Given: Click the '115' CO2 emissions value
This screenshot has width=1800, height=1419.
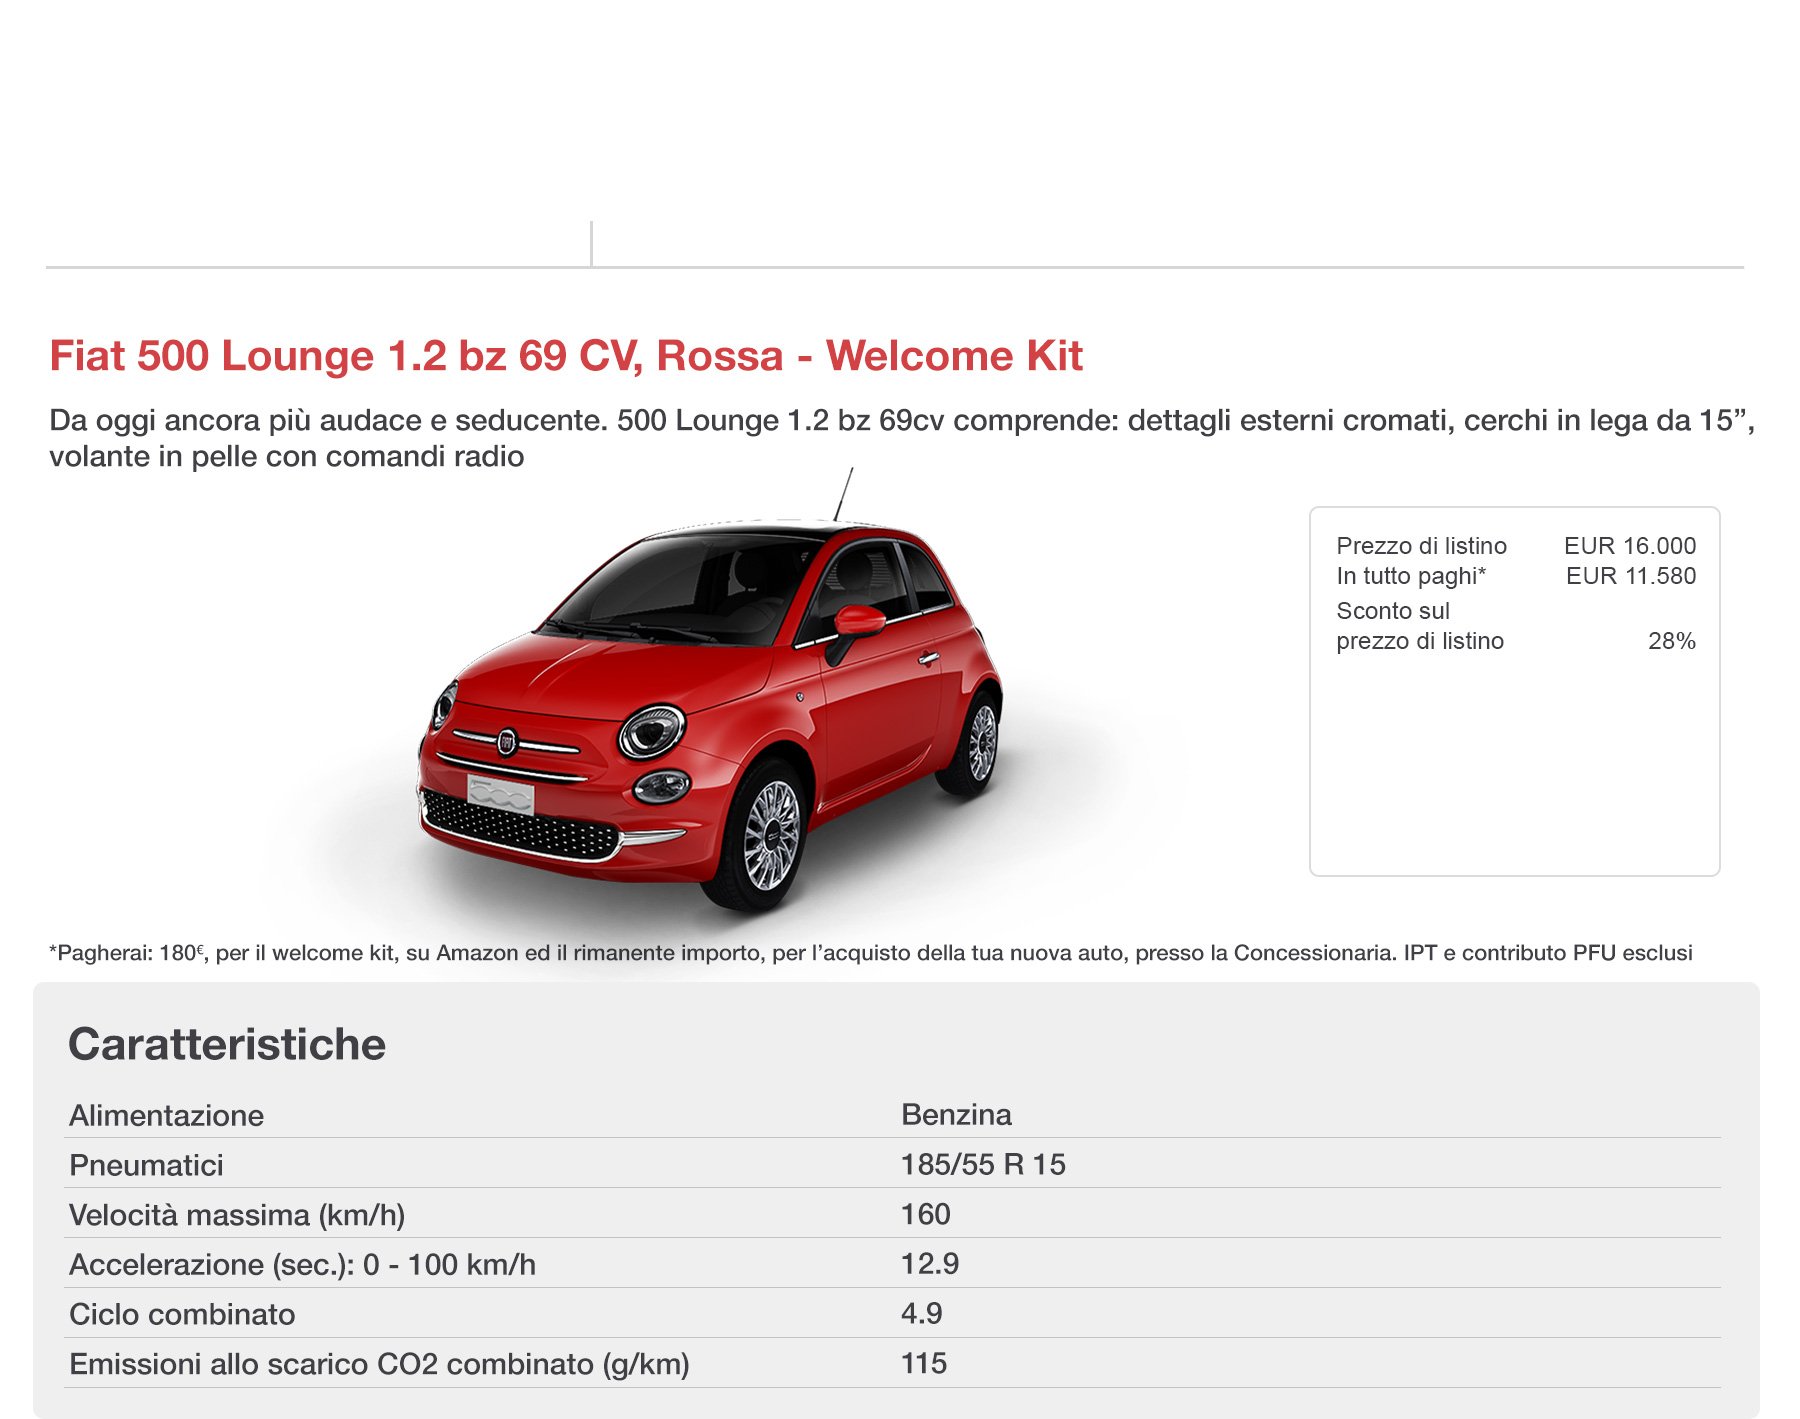Looking at the screenshot, I should pyautogui.click(x=924, y=1363).
